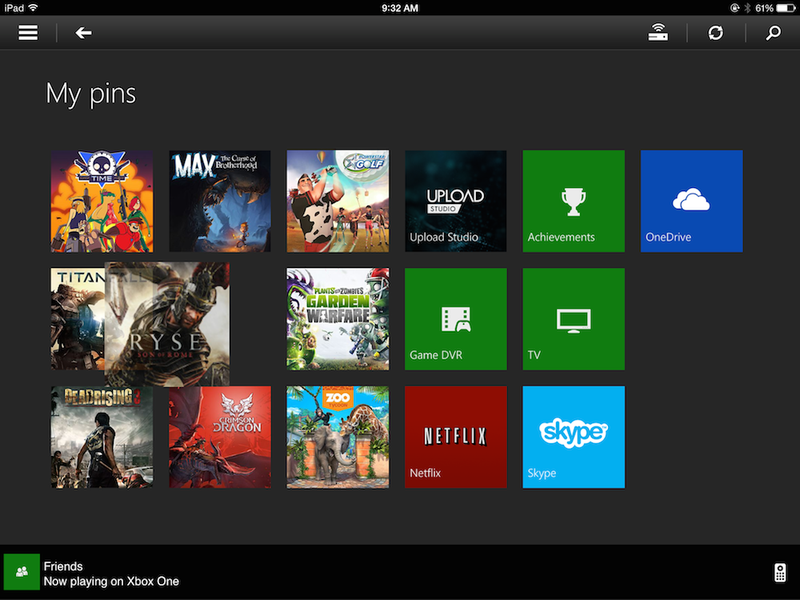This screenshot has width=800, height=600.
Task: Refresh the pins page
Action: (x=715, y=33)
